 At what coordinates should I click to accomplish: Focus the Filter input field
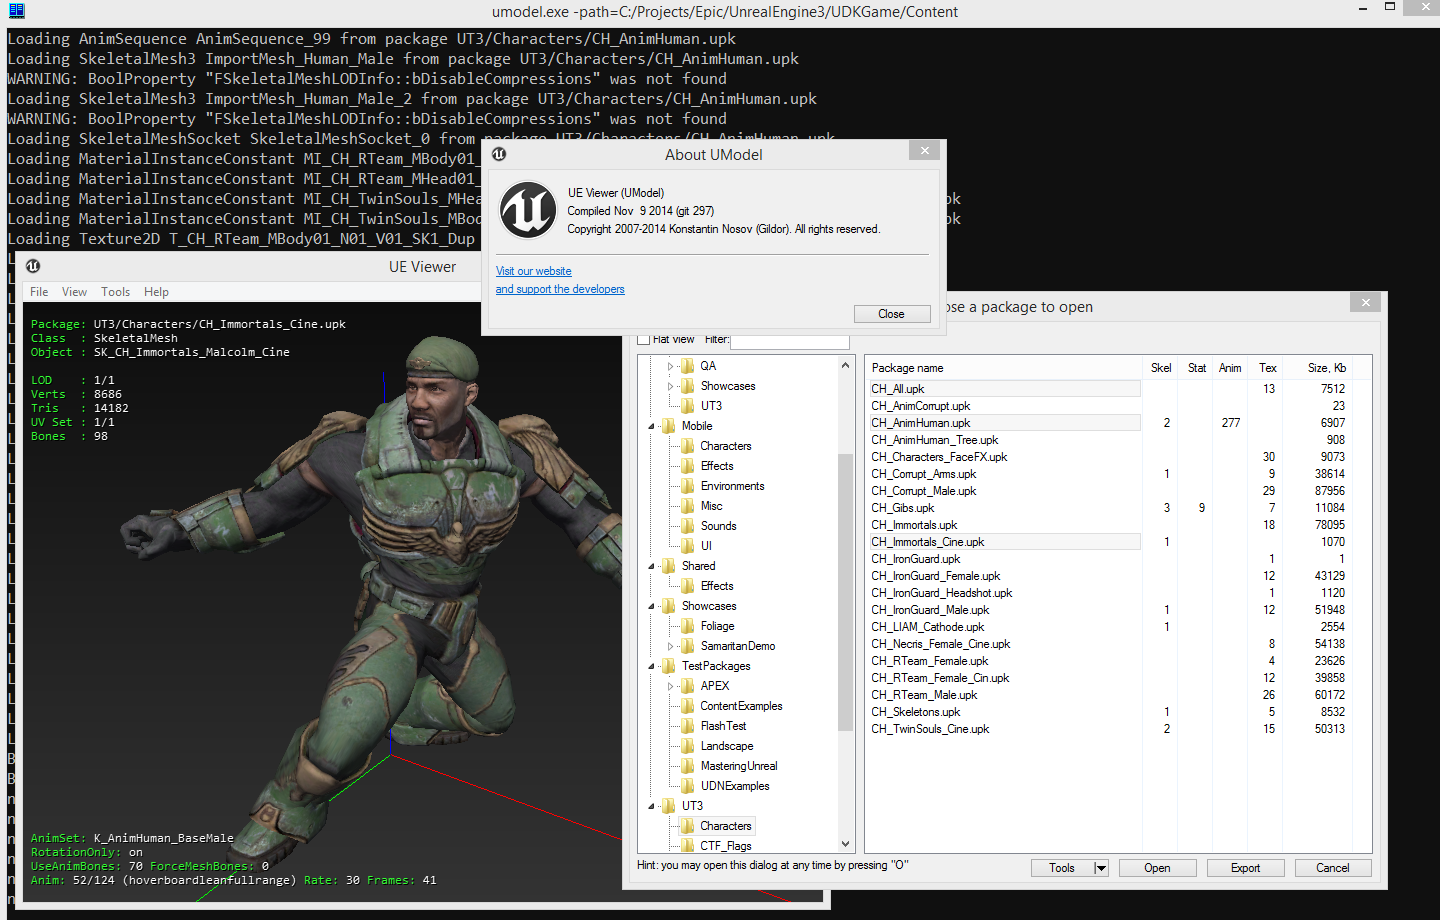coord(790,341)
